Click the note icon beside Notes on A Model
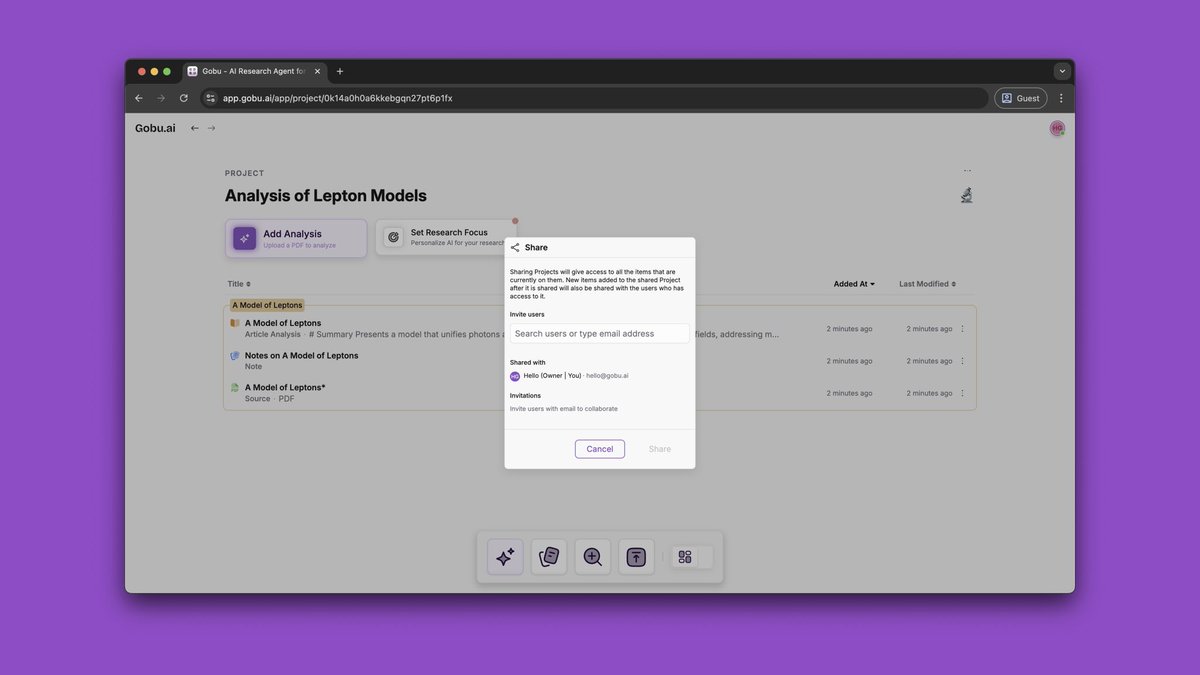 click(235, 355)
